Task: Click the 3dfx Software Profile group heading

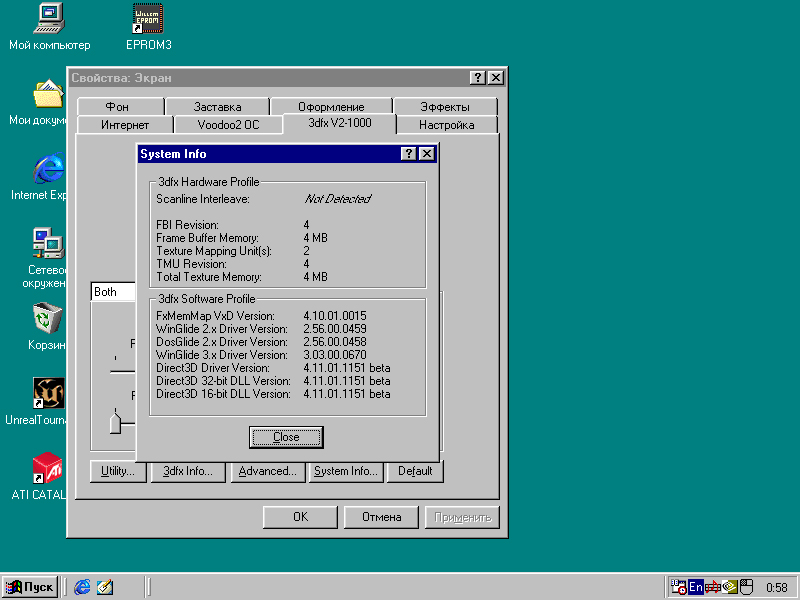Action: tap(207, 299)
